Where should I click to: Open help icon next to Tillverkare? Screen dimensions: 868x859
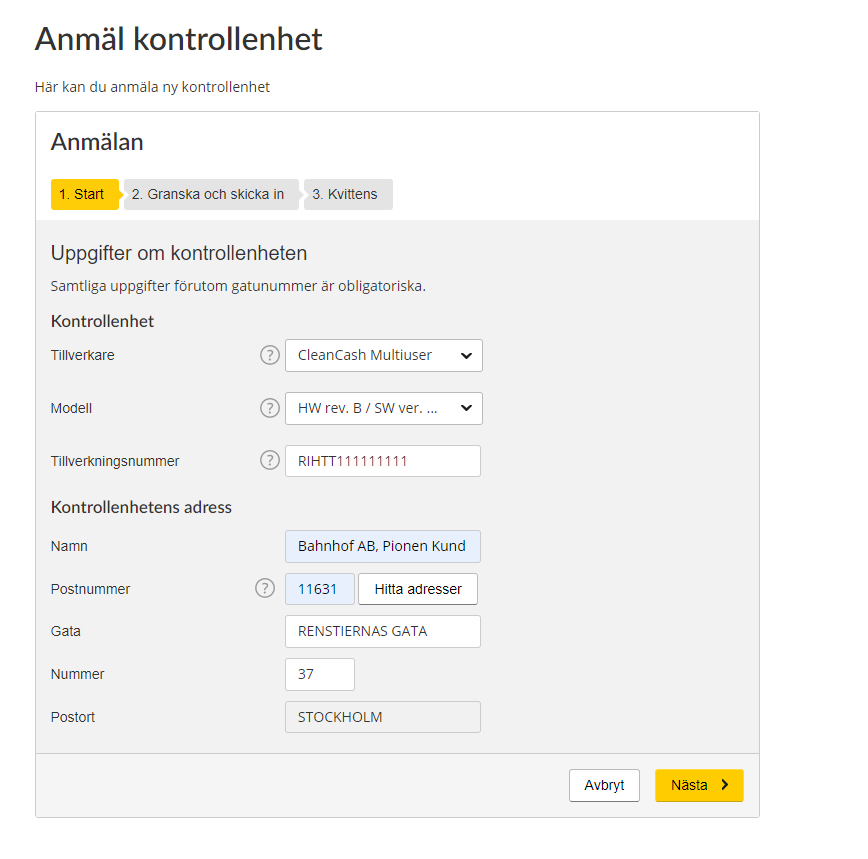pos(270,355)
